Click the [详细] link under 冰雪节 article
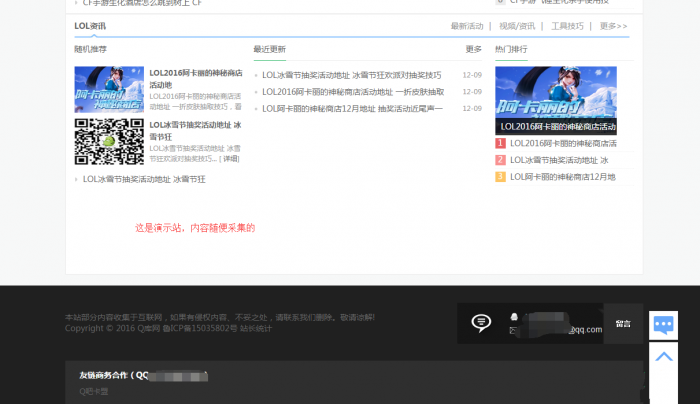700x404 pixels. pyautogui.click(x=231, y=159)
